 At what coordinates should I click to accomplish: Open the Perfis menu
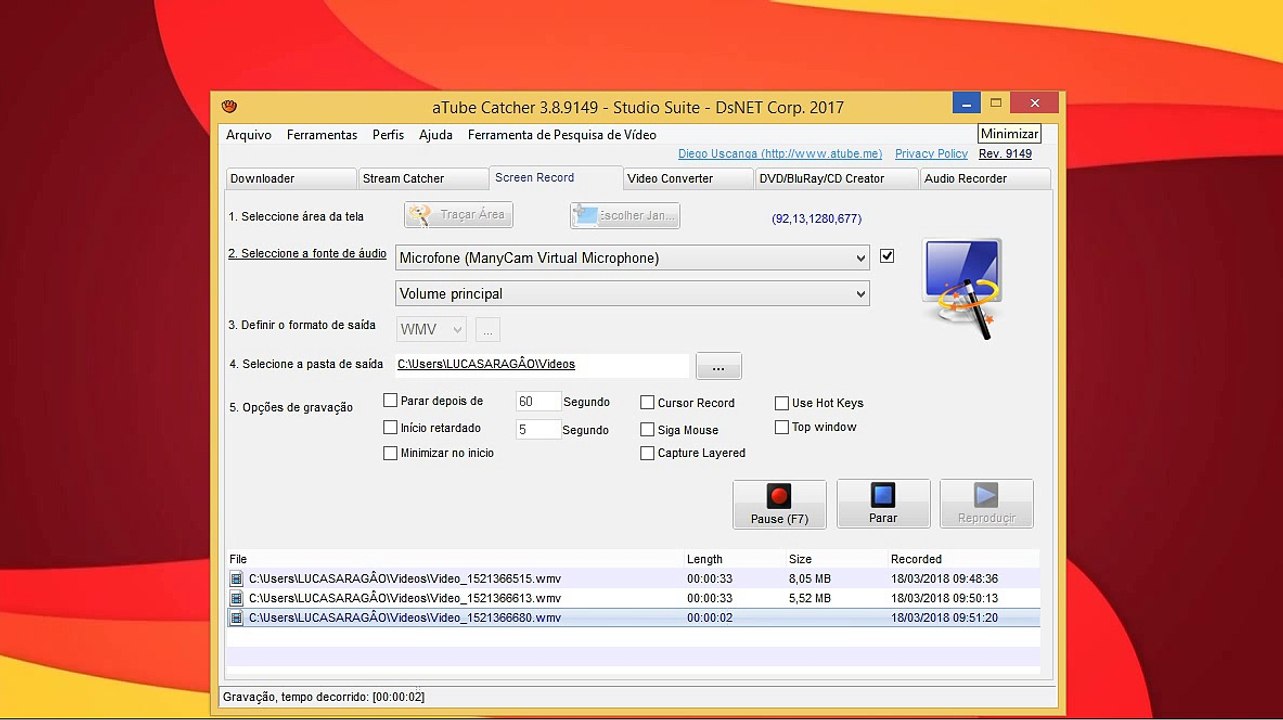click(388, 135)
